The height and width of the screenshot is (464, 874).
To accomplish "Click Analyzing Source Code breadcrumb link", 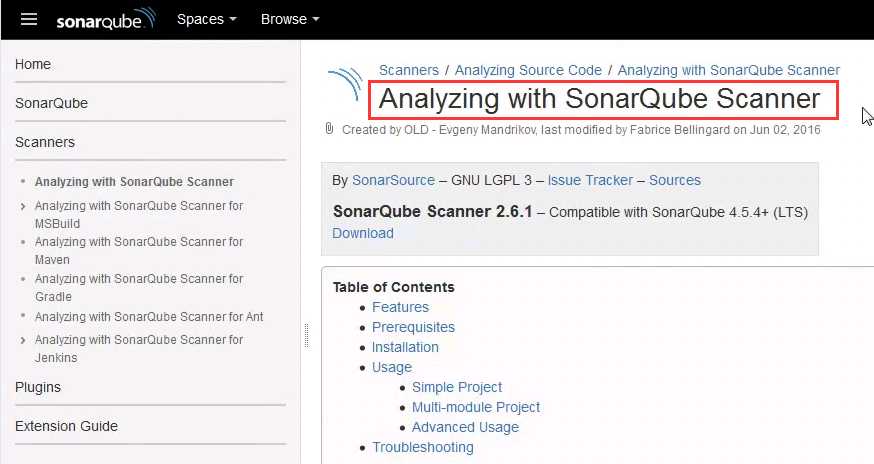I will 528,70.
